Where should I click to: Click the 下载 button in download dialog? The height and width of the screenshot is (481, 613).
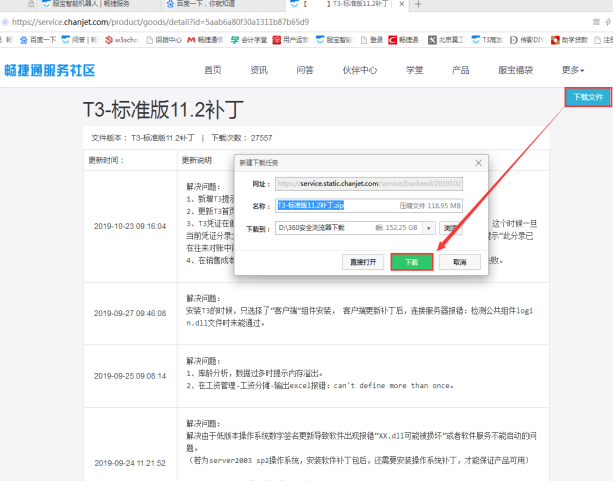tap(411, 261)
